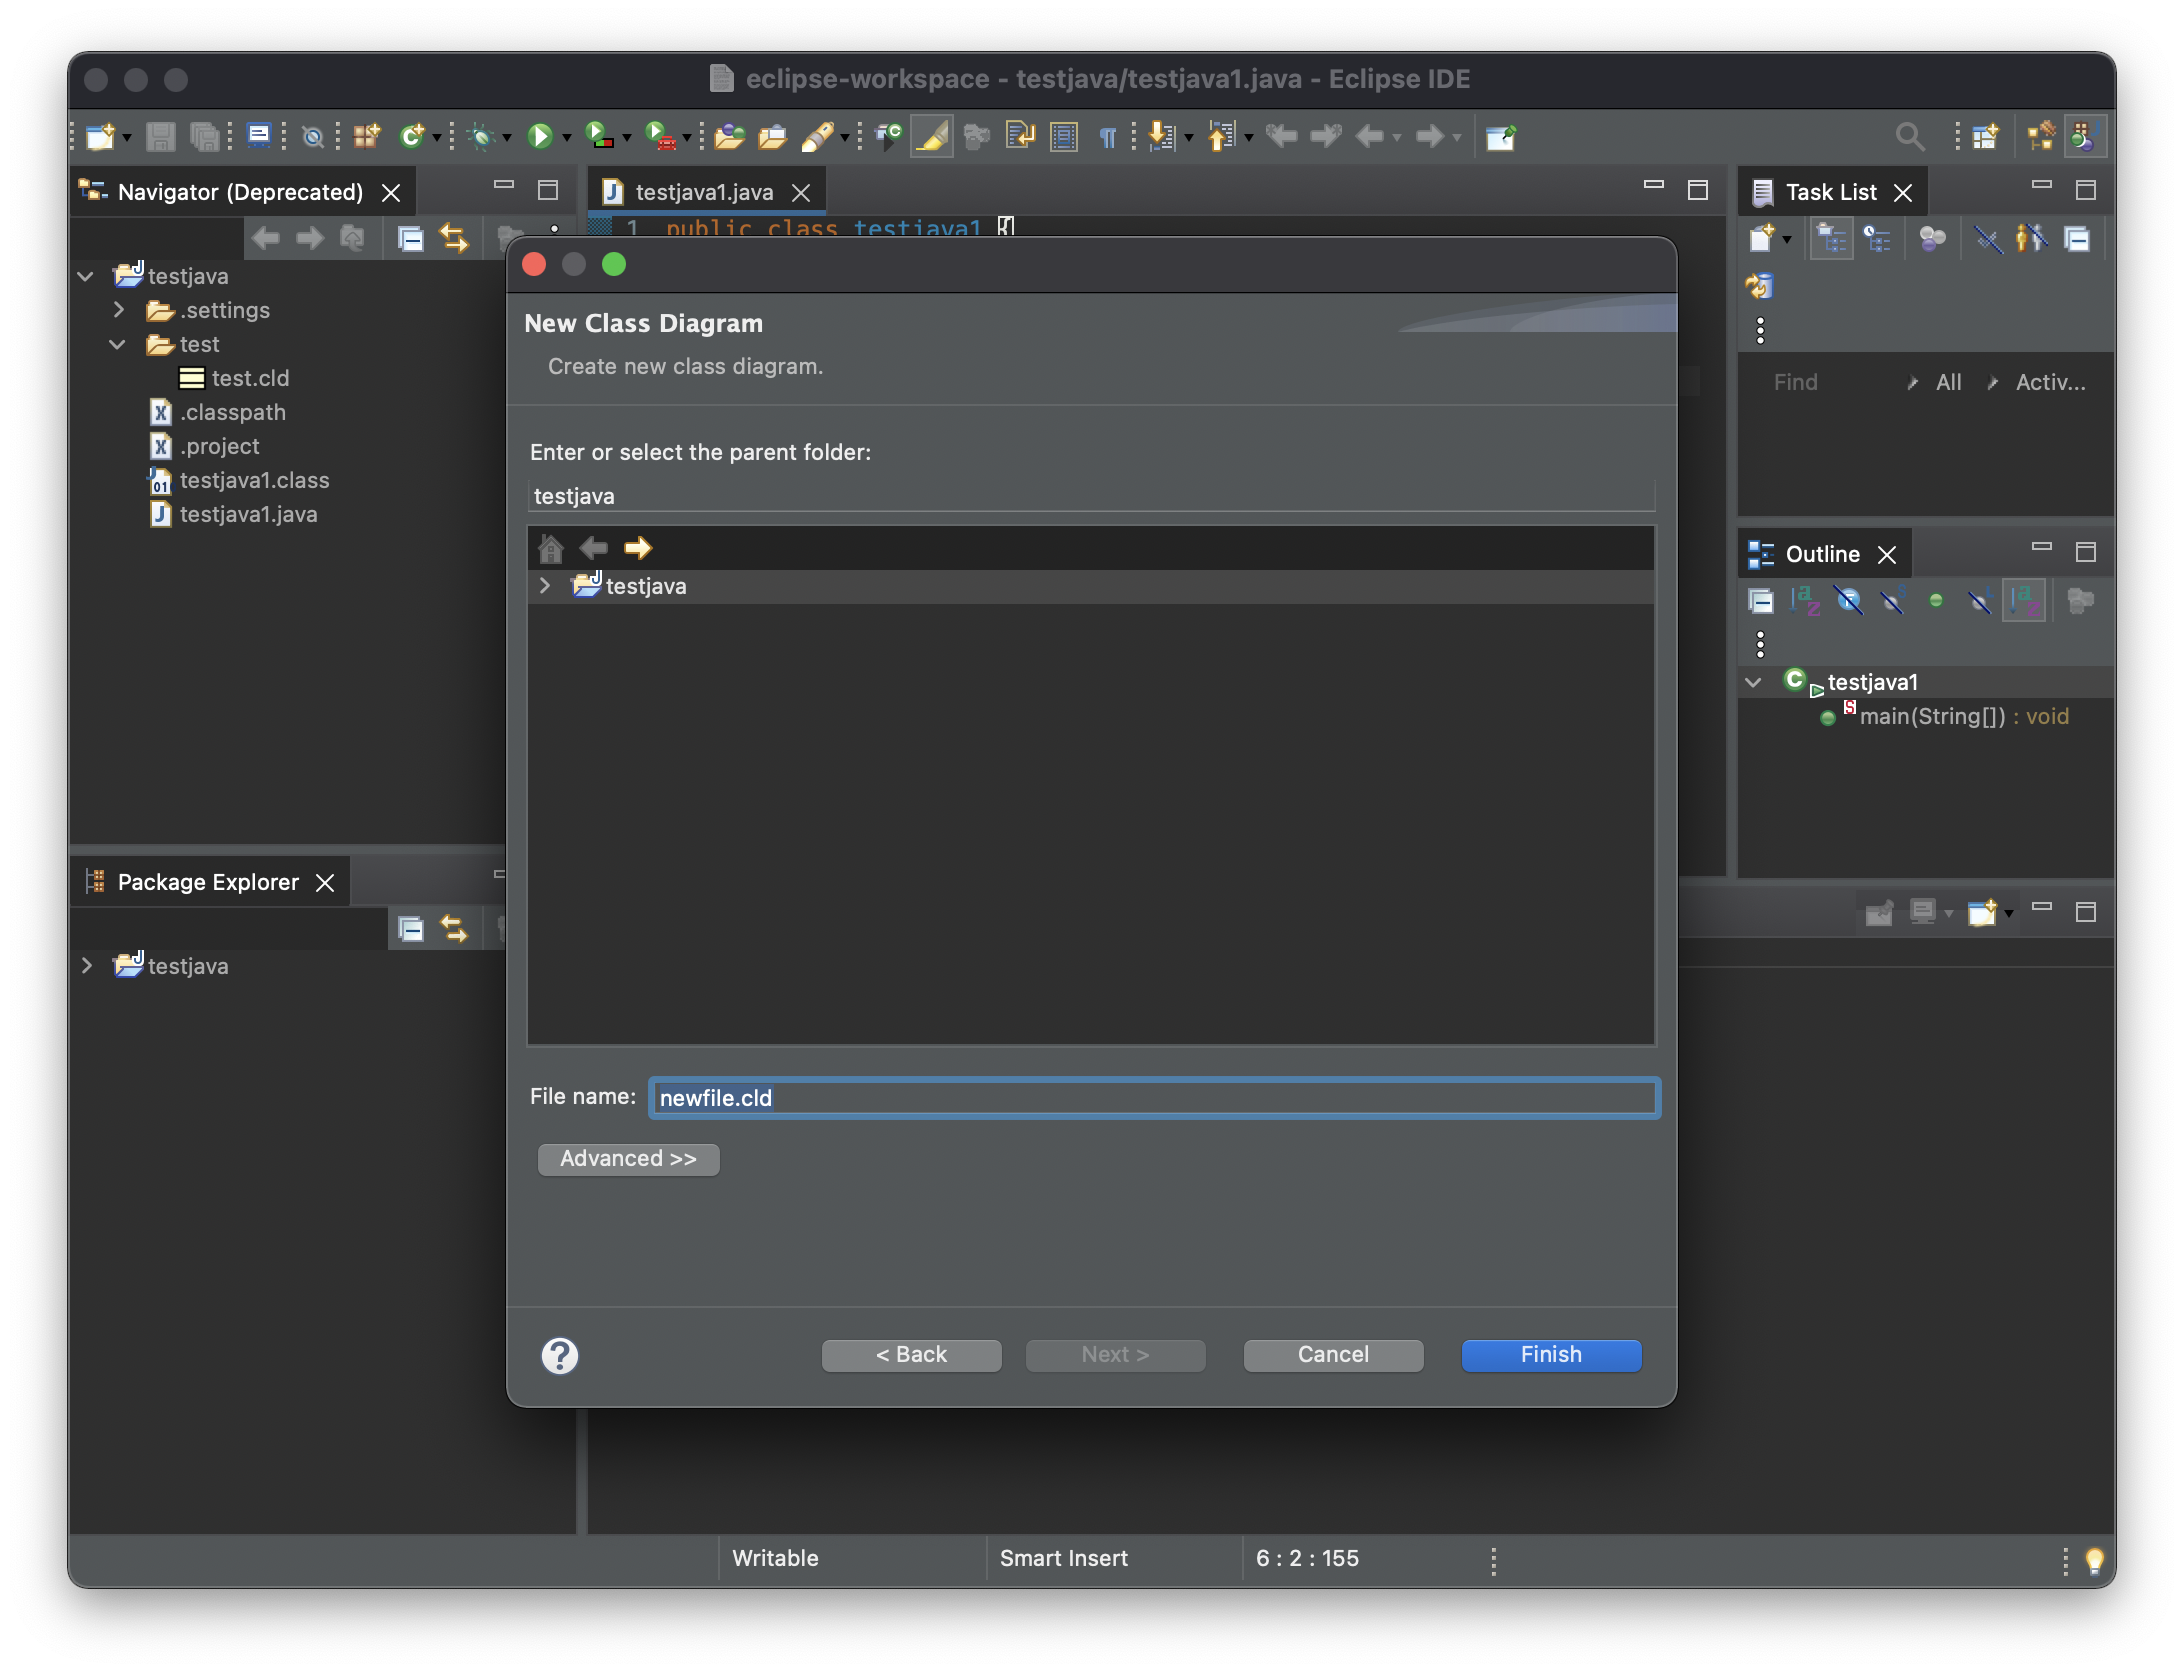Click the Advanced >> button

628,1159
